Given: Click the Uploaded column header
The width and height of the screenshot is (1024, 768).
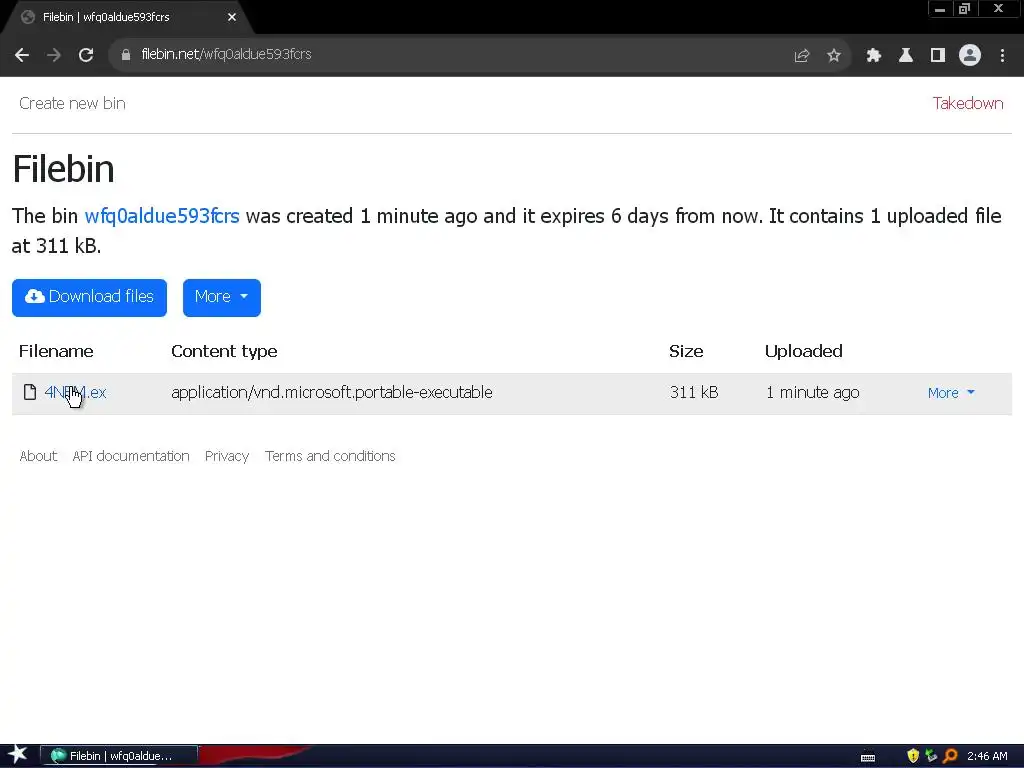Looking at the screenshot, I should click(803, 351).
